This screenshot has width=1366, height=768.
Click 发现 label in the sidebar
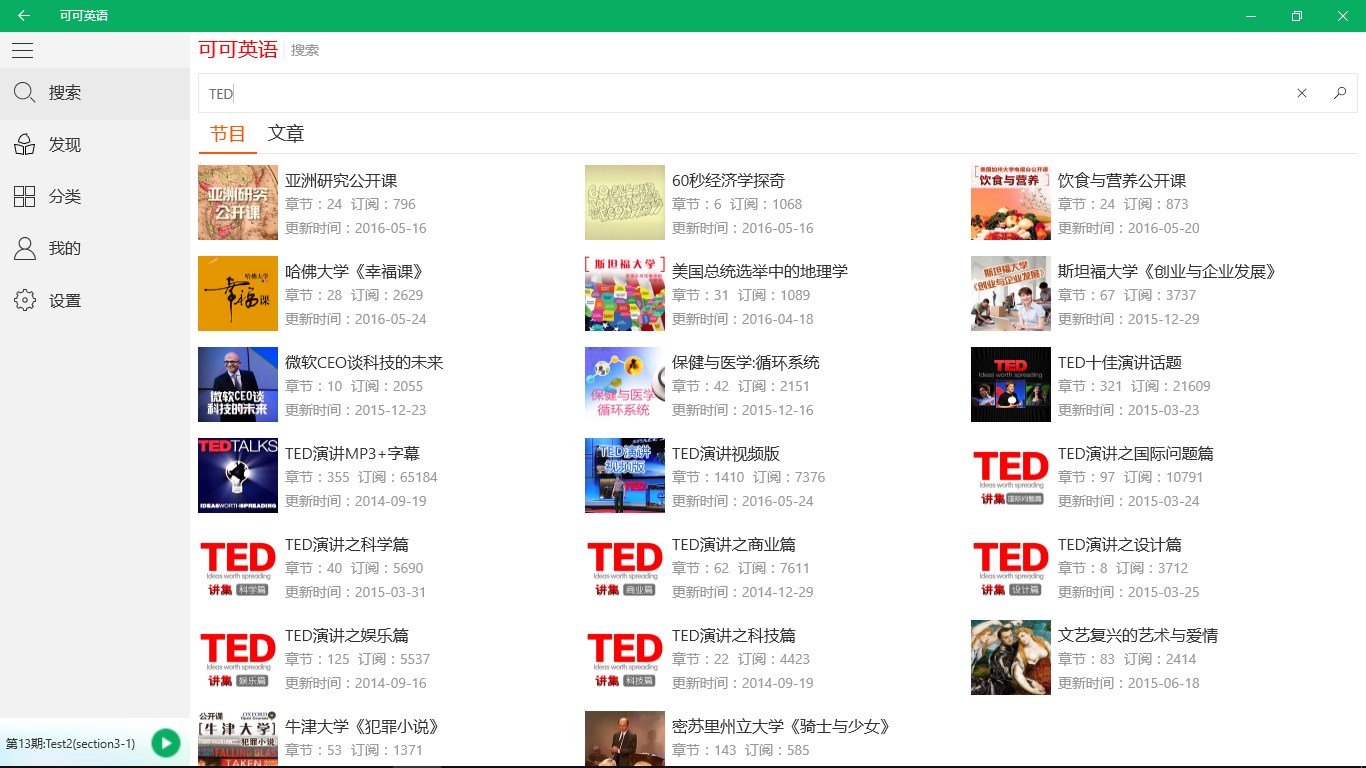tap(65, 145)
